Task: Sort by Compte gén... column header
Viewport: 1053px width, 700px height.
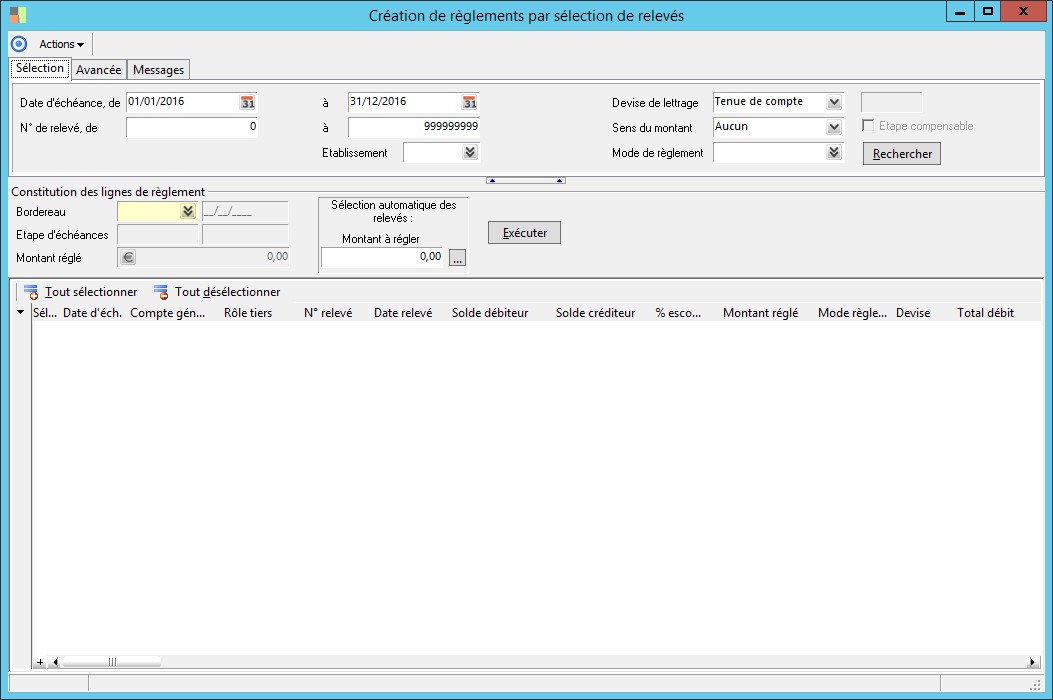Action: [x=168, y=313]
